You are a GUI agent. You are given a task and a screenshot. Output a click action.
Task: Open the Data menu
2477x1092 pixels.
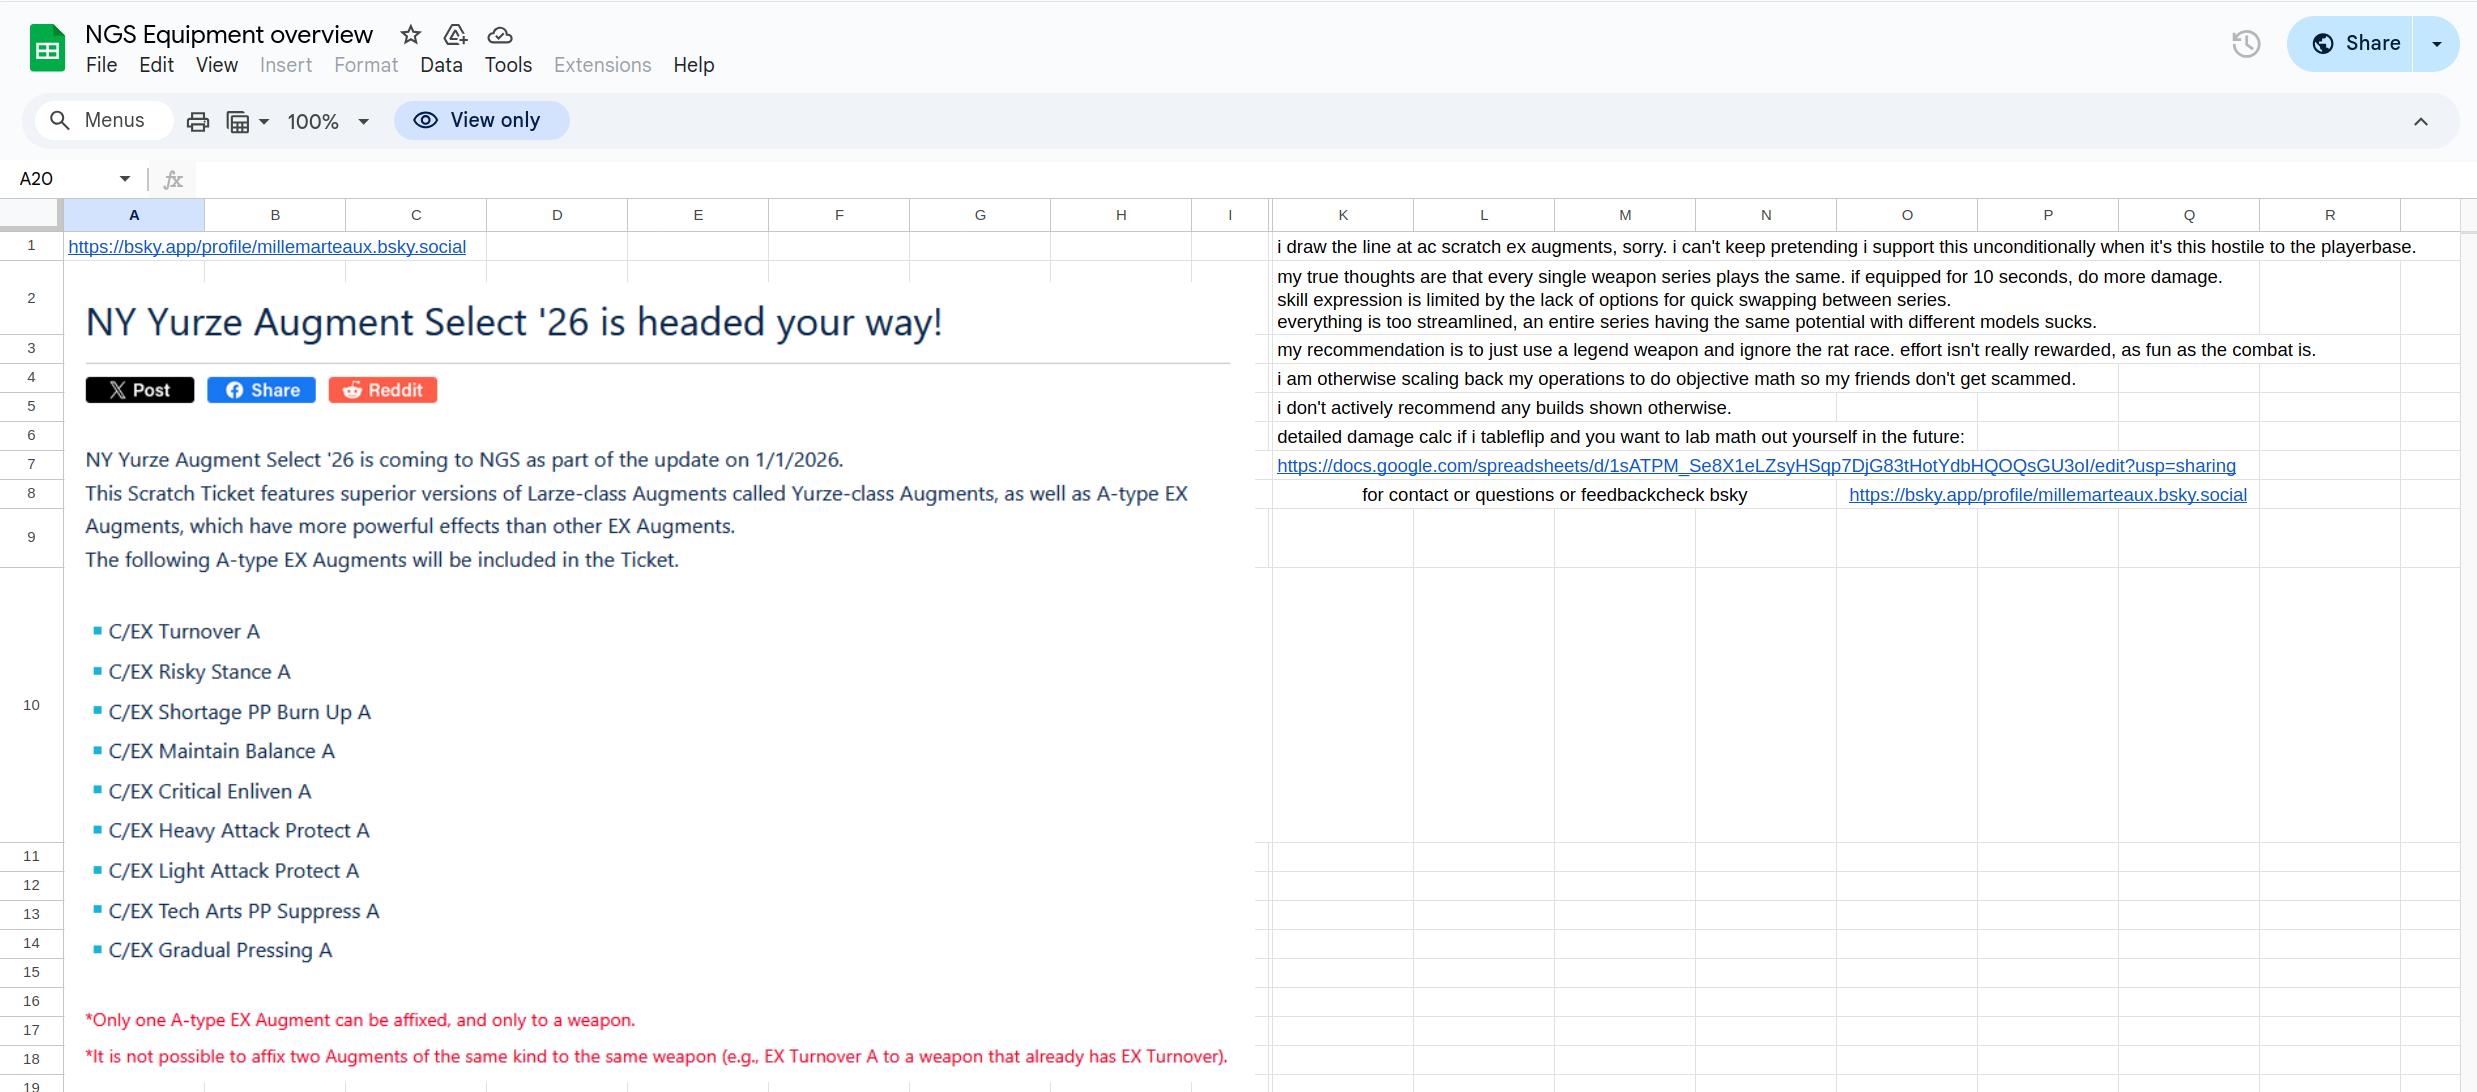point(441,65)
